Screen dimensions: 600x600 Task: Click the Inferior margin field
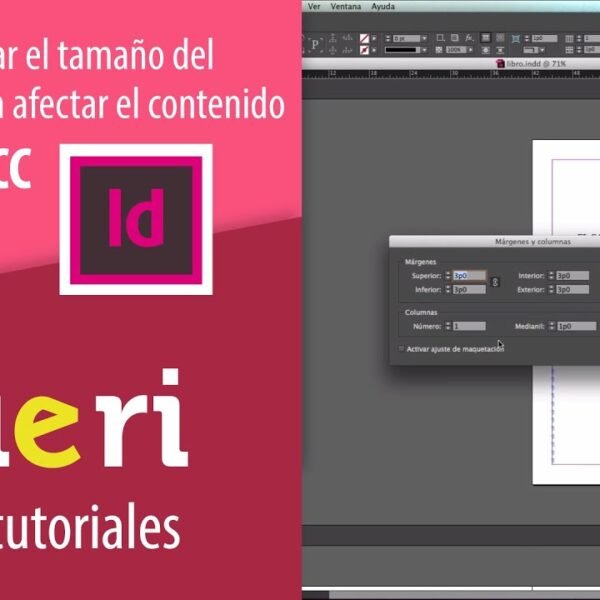tap(470, 290)
